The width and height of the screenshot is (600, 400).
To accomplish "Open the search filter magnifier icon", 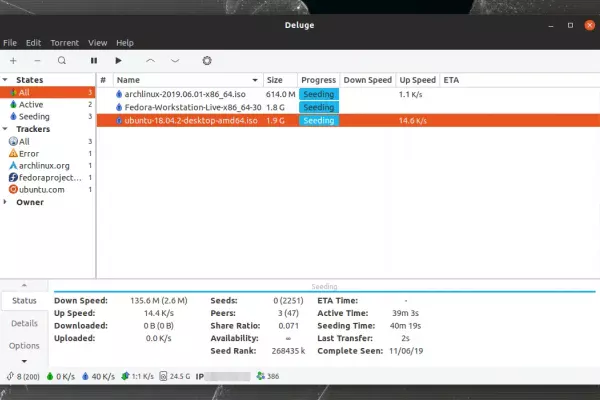I will click(x=62, y=60).
